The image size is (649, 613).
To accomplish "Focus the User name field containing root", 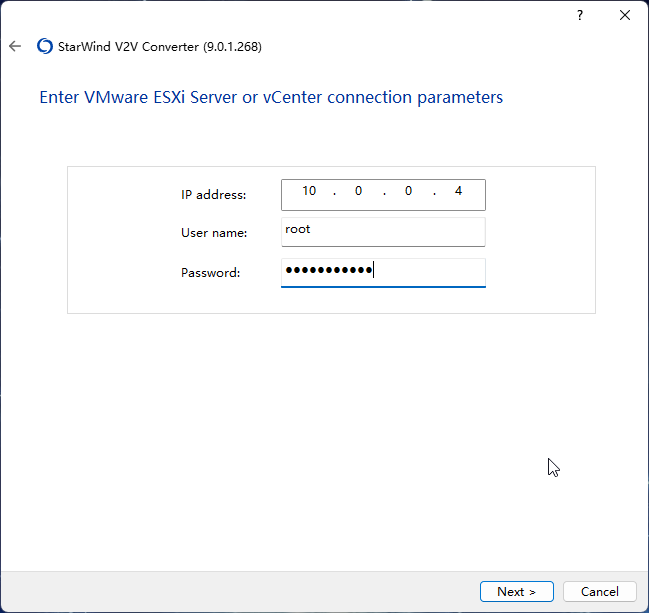I will 383,232.
